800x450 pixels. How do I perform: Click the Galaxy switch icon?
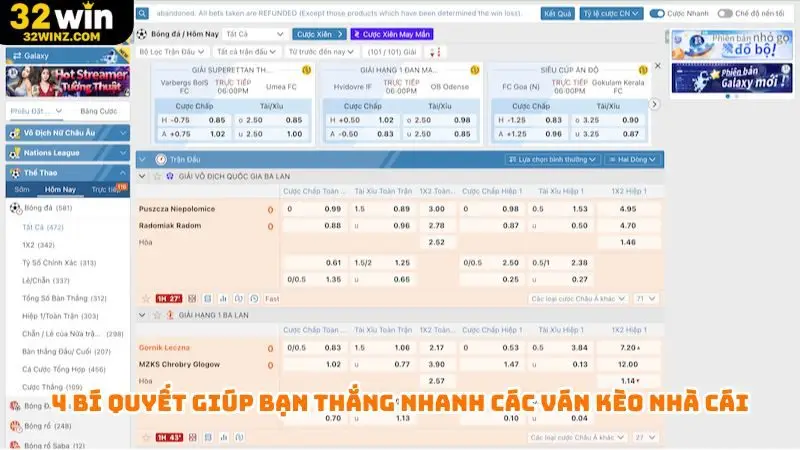pyautogui.click(x=17, y=56)
